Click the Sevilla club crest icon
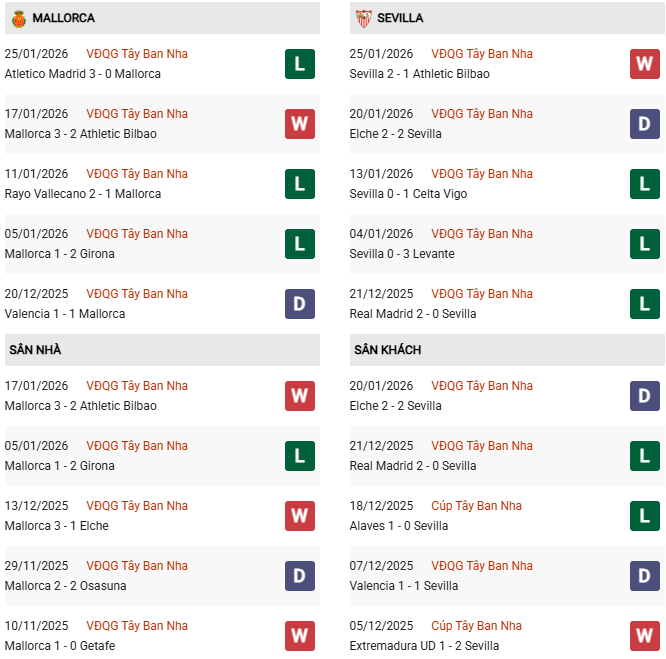This screenshot has width=666, height=659. [363, 18]
